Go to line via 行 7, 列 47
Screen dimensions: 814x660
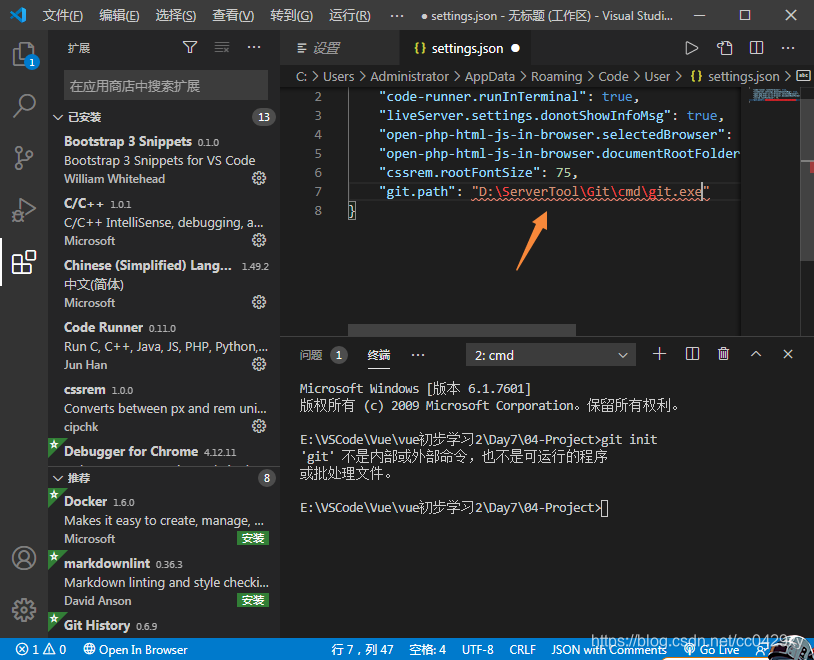click(x=362, y=650)
